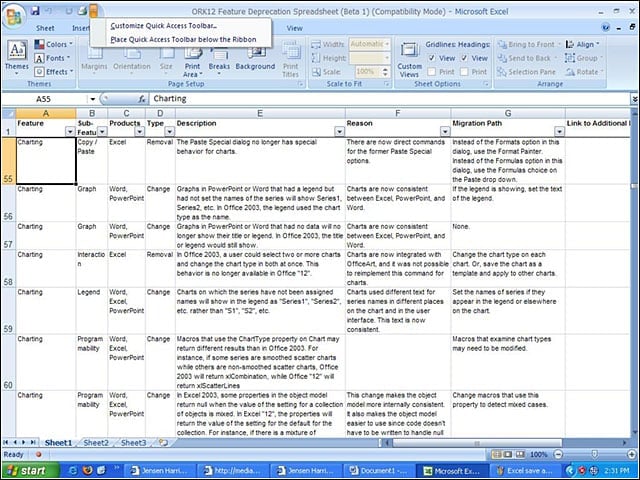Open Feature column filter dropdown
Viewport: 640px width, 480px height.
70,131
